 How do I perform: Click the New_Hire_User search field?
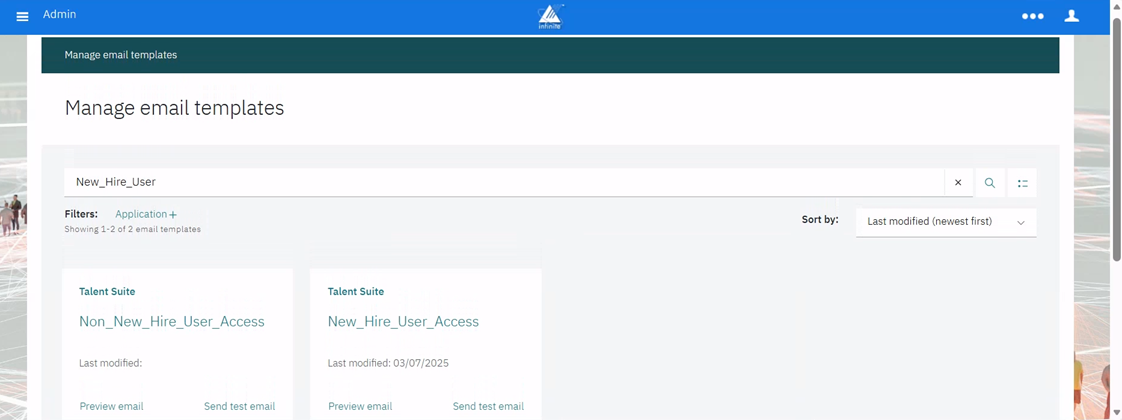500,183
